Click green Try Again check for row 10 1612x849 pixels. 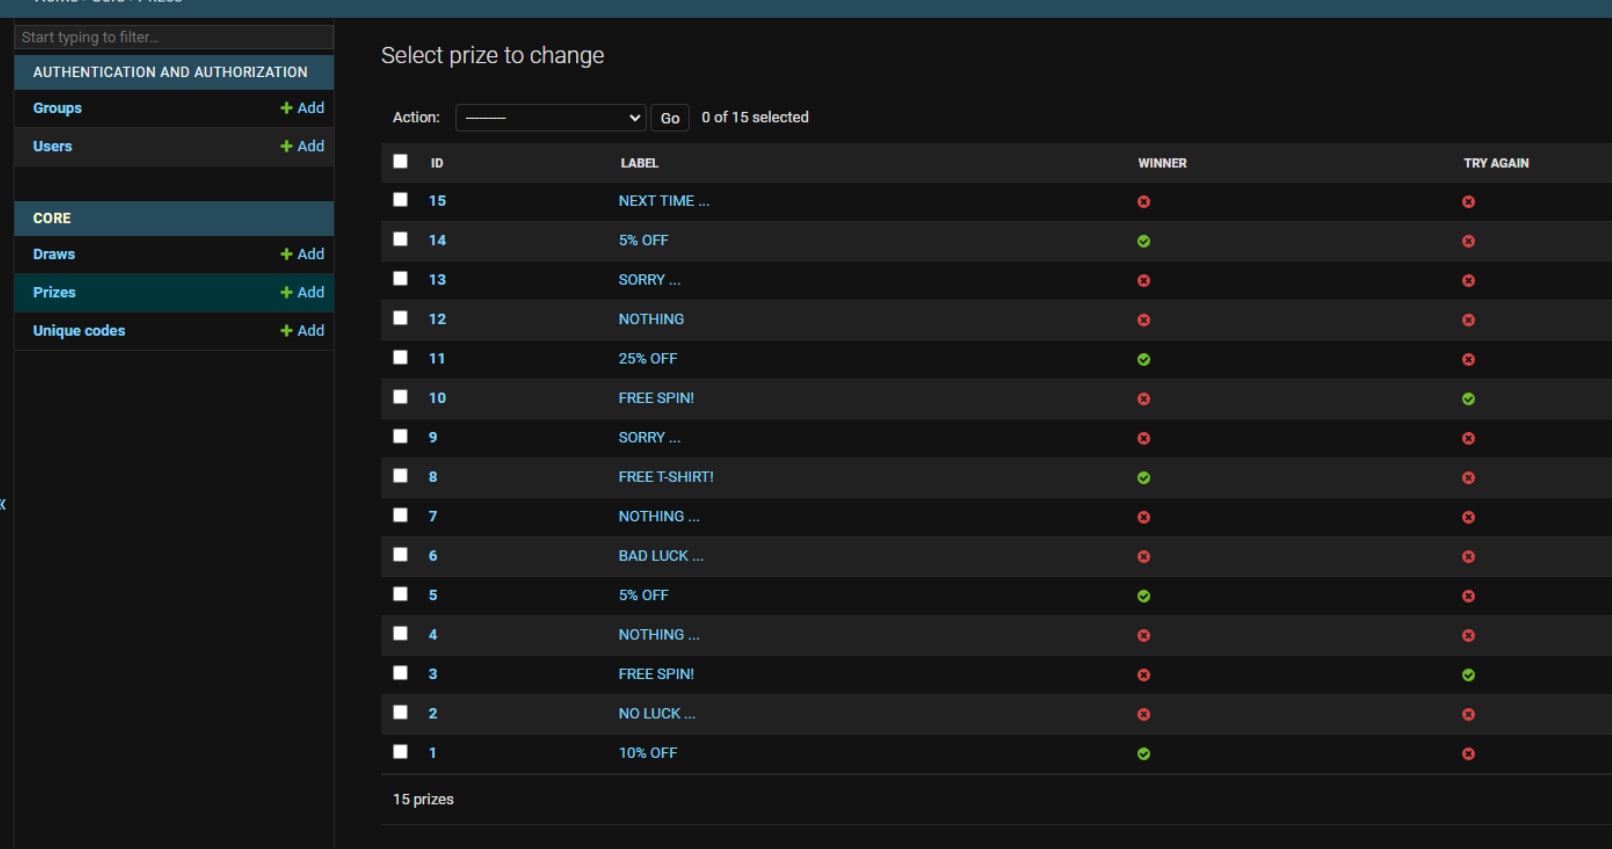pyautogui.click(x=1468, y=399)
